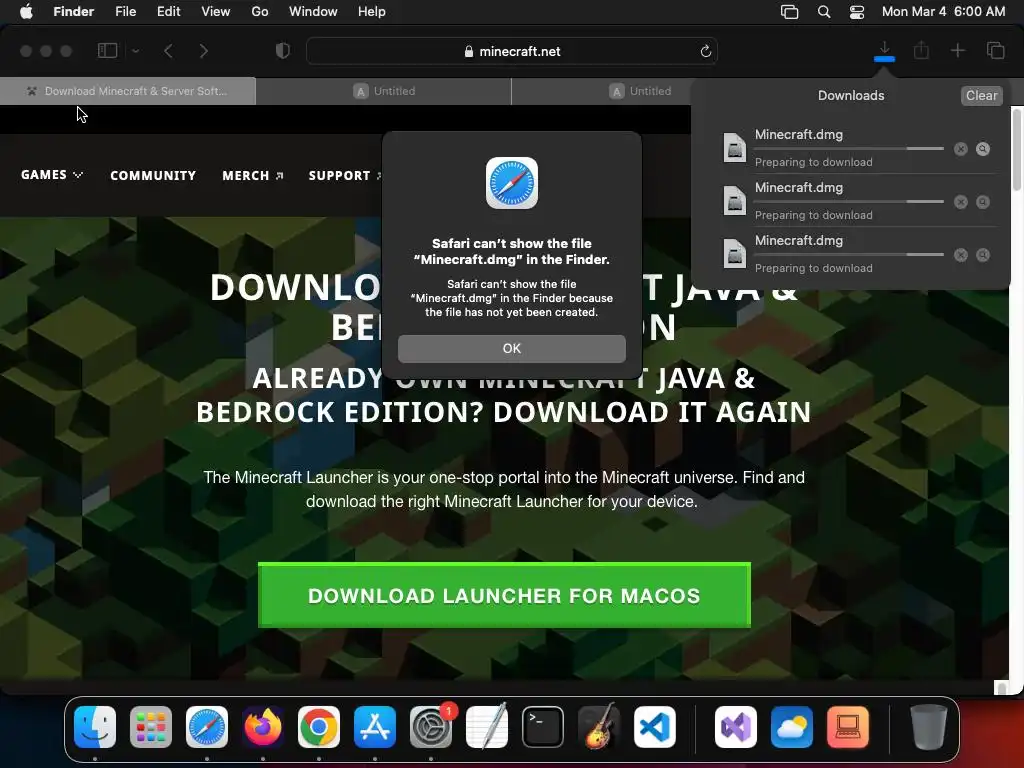The width and height of the screenshot is (1024, 768).
Task: Switch to Download Minecraft & Server Software tab
Action: (x=128, y=91)
